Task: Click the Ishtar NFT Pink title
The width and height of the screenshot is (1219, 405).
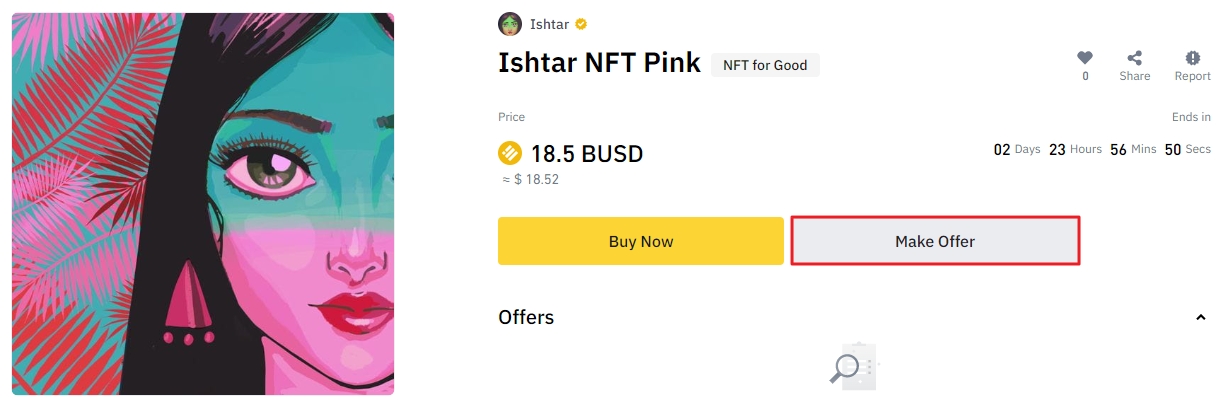Action: [599, 63]
